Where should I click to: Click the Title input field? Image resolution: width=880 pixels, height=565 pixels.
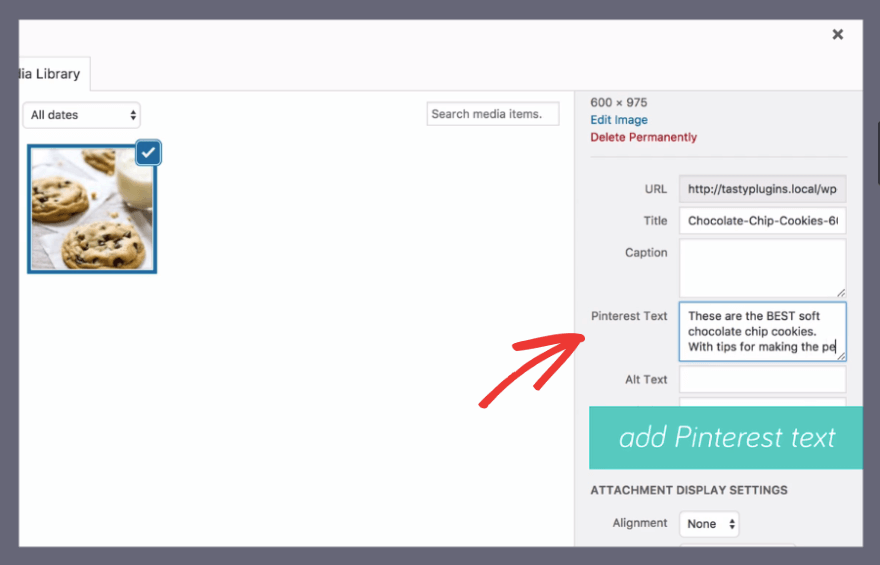(x=762, y=221)
